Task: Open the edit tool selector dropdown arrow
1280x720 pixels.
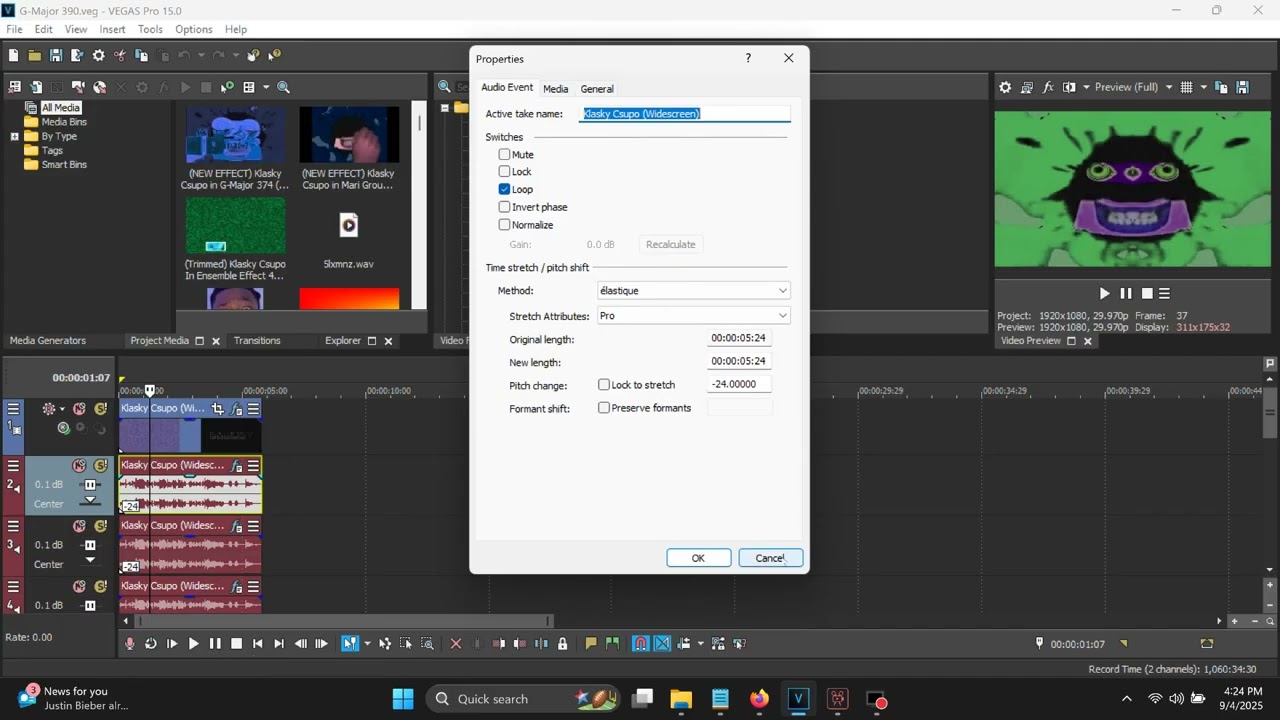Action: (367, 644)
